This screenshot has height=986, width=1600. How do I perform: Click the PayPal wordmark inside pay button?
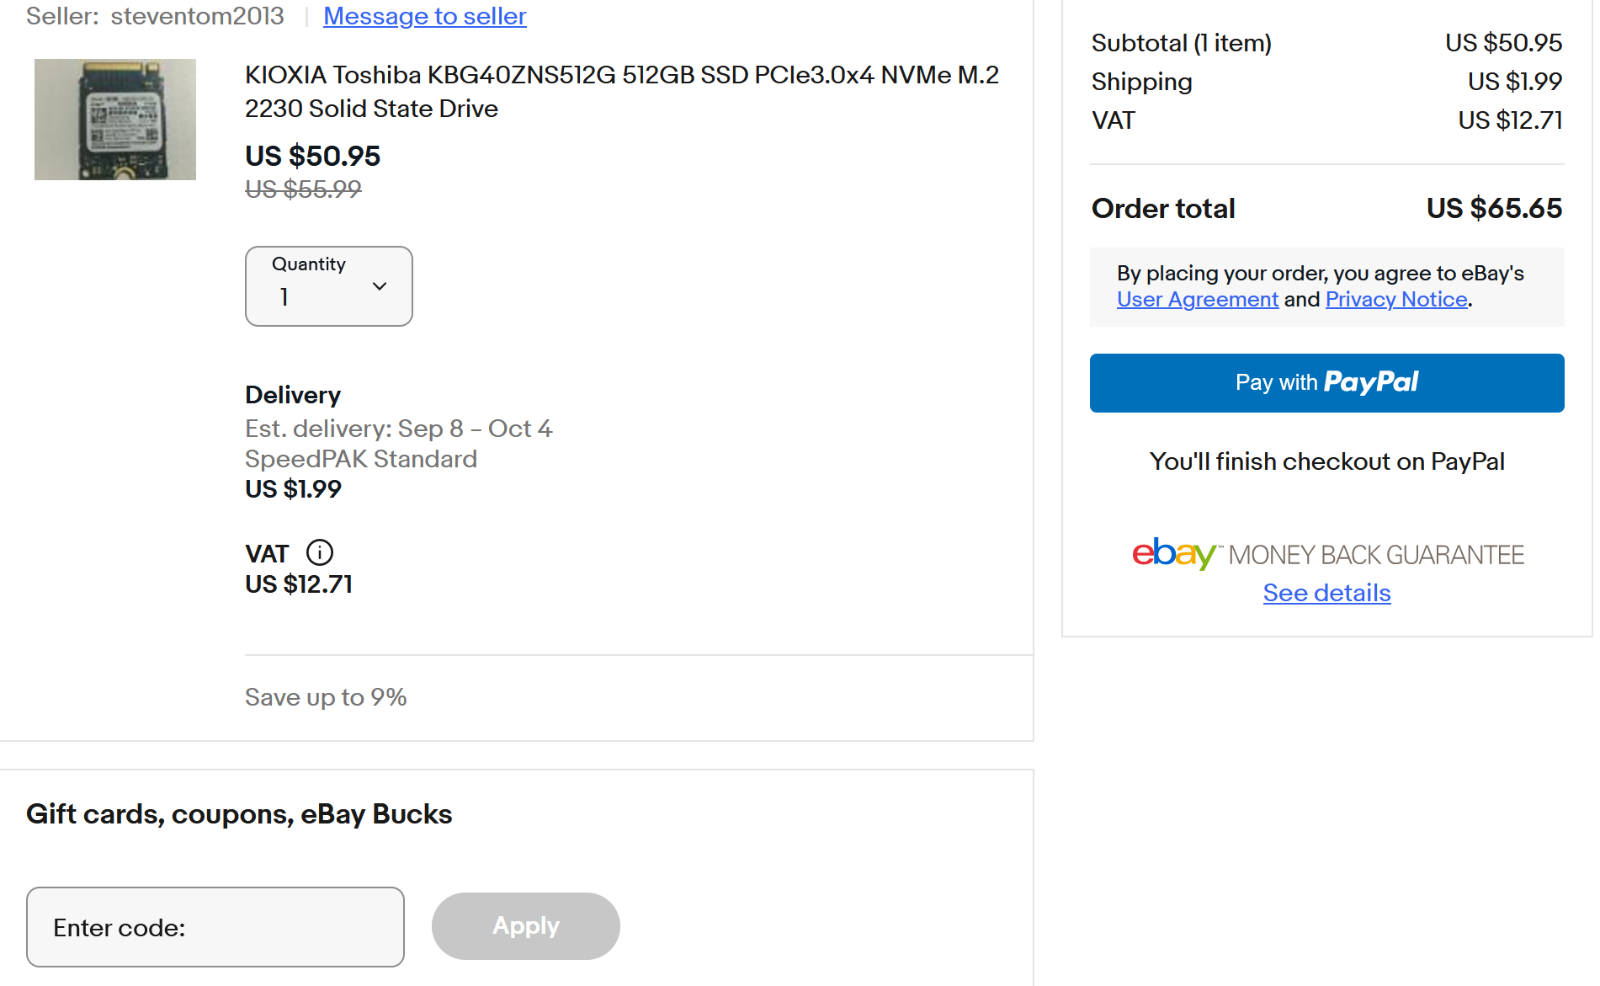point(1371,382)
